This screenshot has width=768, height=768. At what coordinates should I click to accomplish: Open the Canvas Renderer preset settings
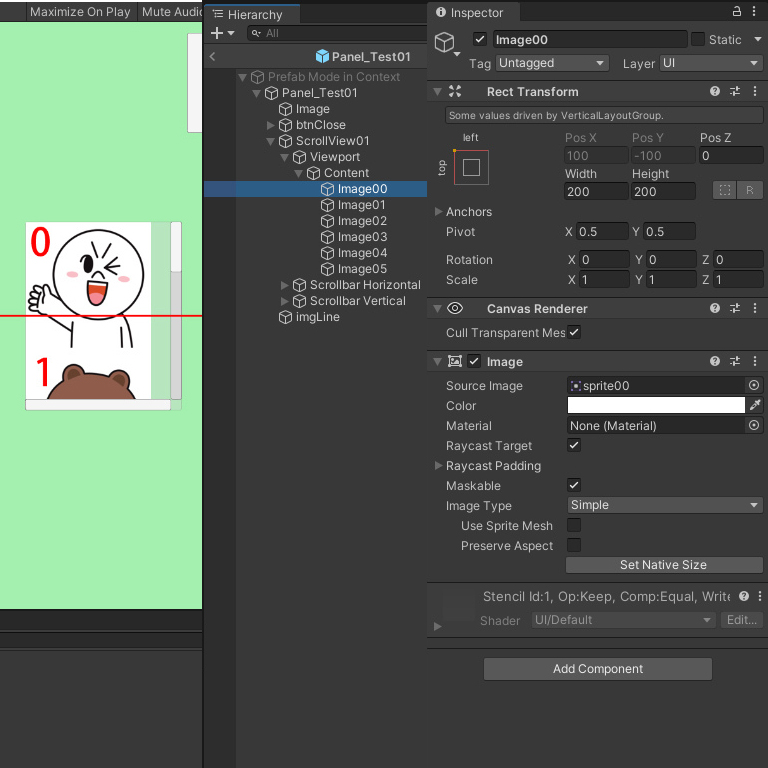735,308
